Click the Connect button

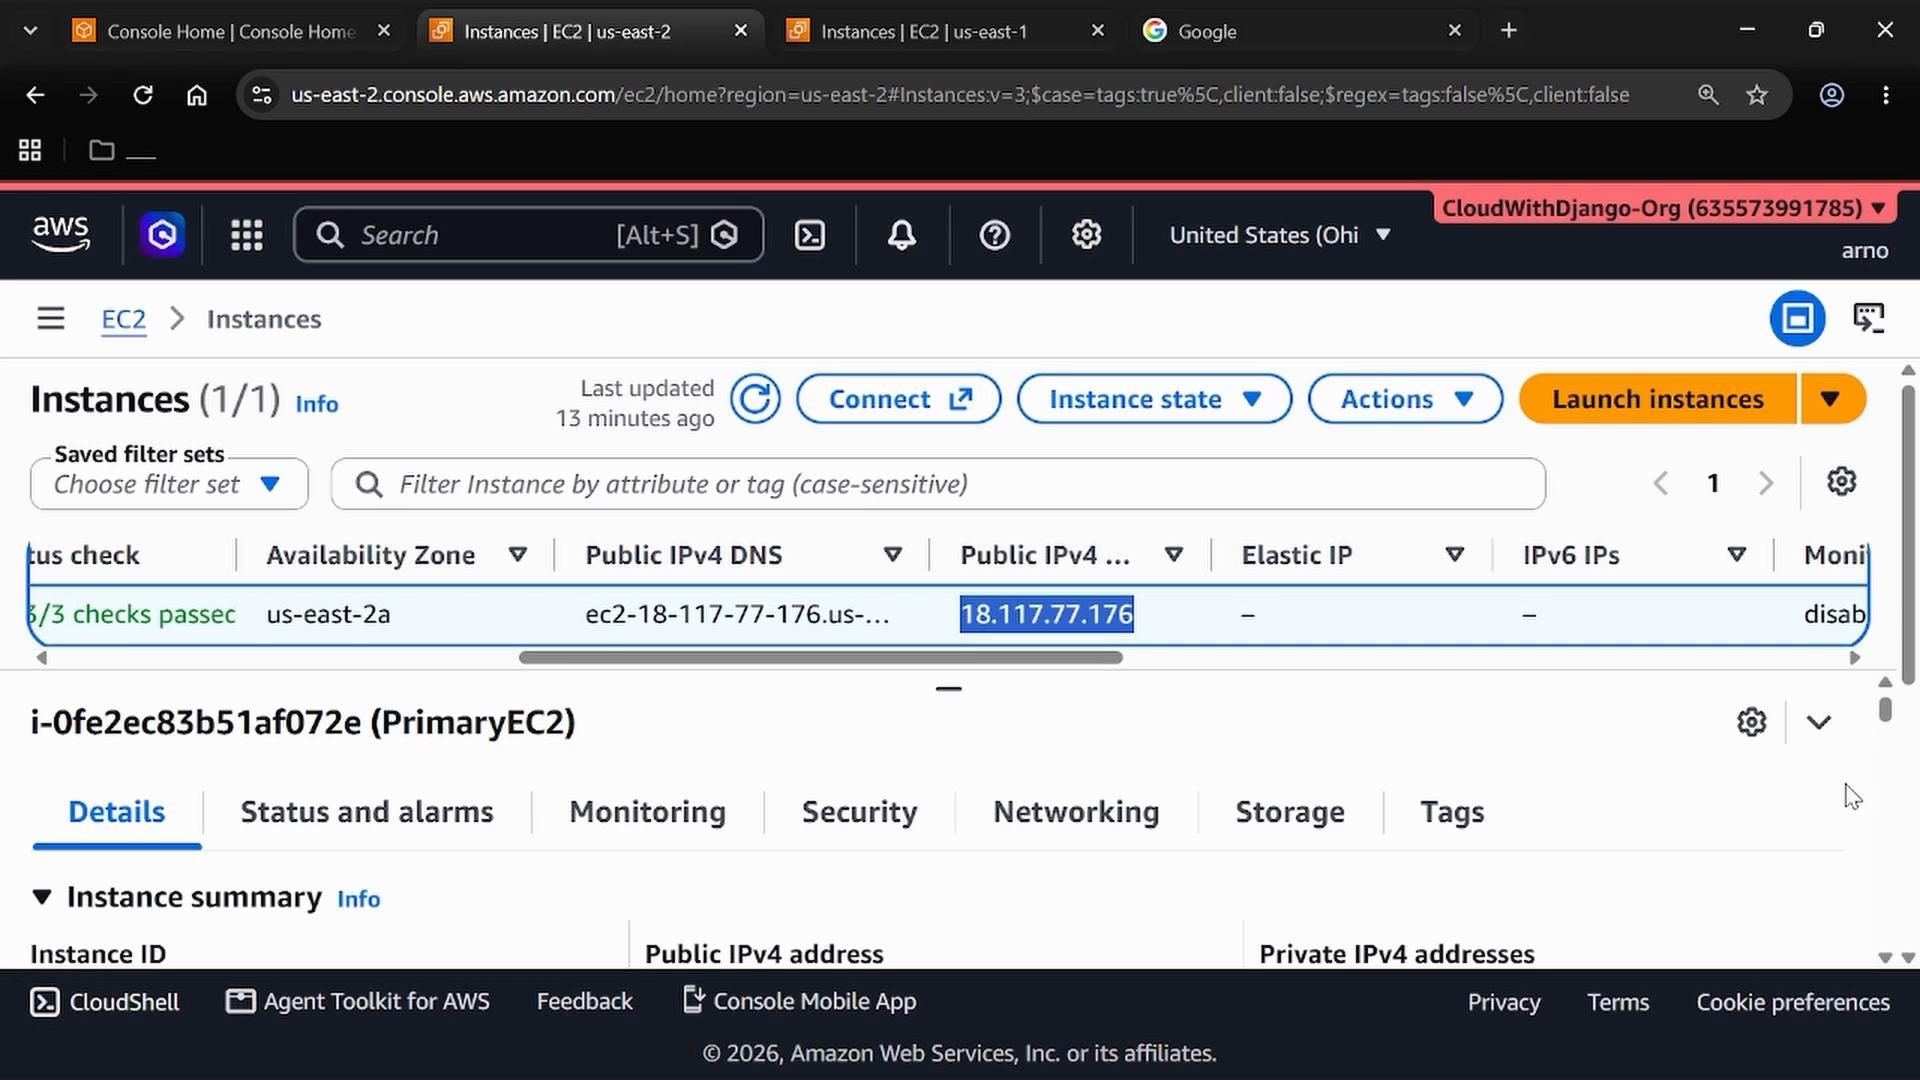point(898,399)
